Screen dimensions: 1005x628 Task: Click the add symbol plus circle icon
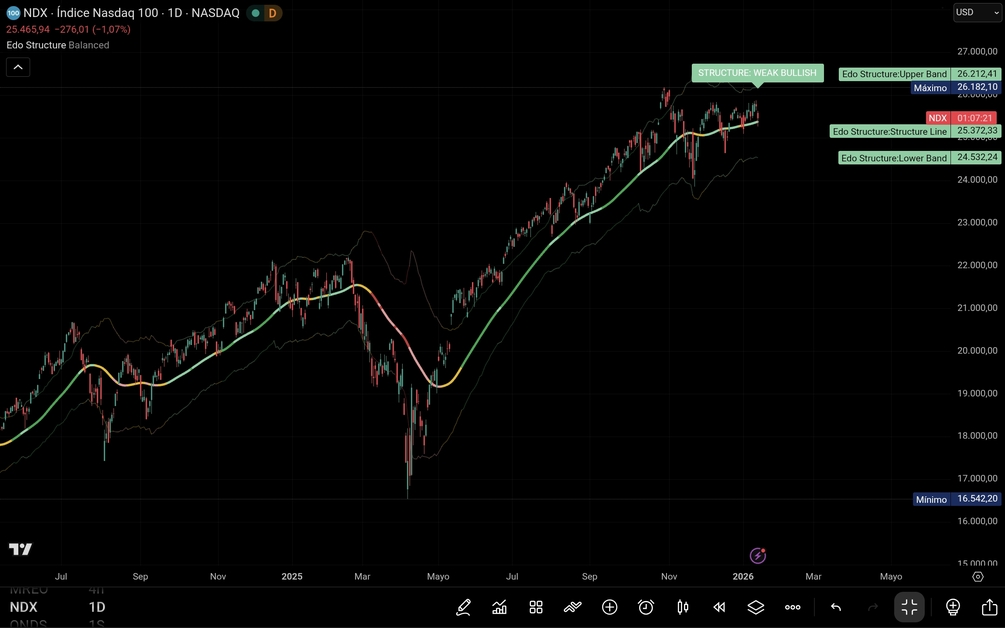tap(610, 607)
